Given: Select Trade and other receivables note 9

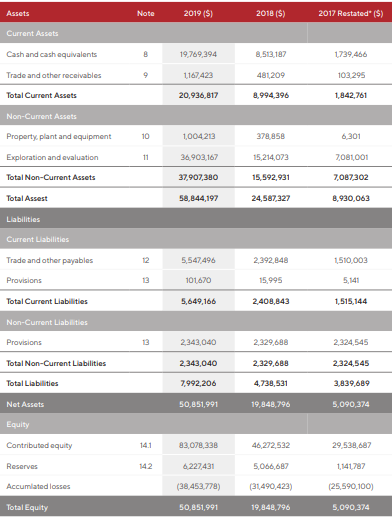Looking at the screenshot, I should pyautogui.click(x=145, y=75).
